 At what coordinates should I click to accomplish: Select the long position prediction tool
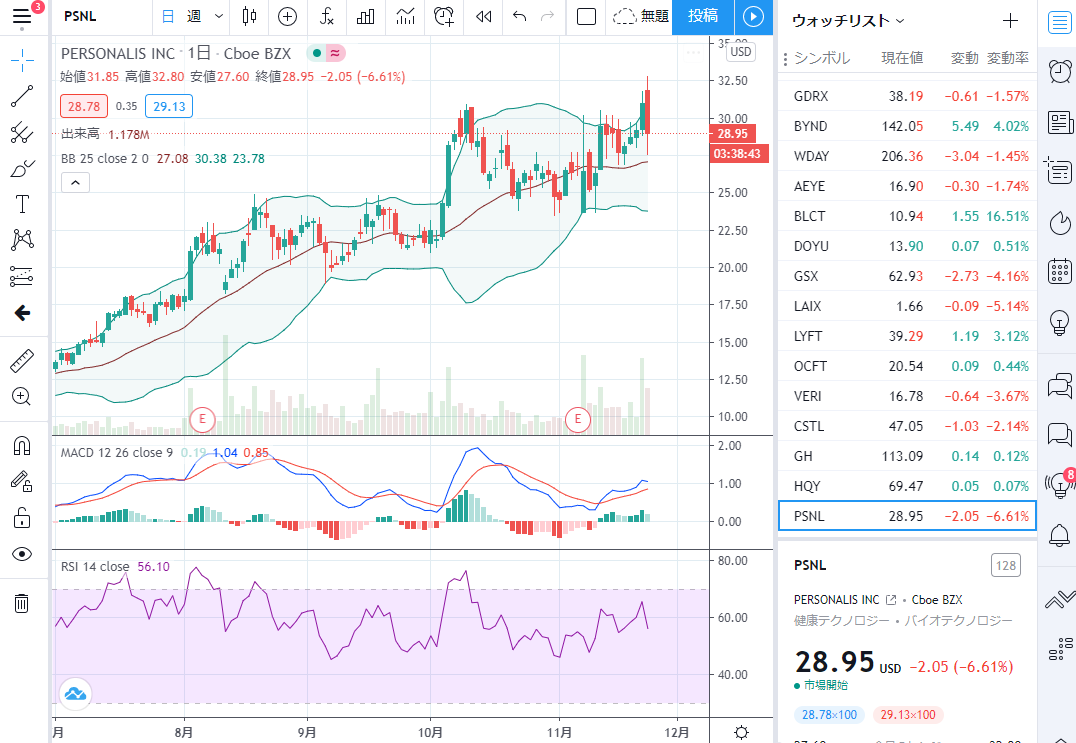point(22,276)
